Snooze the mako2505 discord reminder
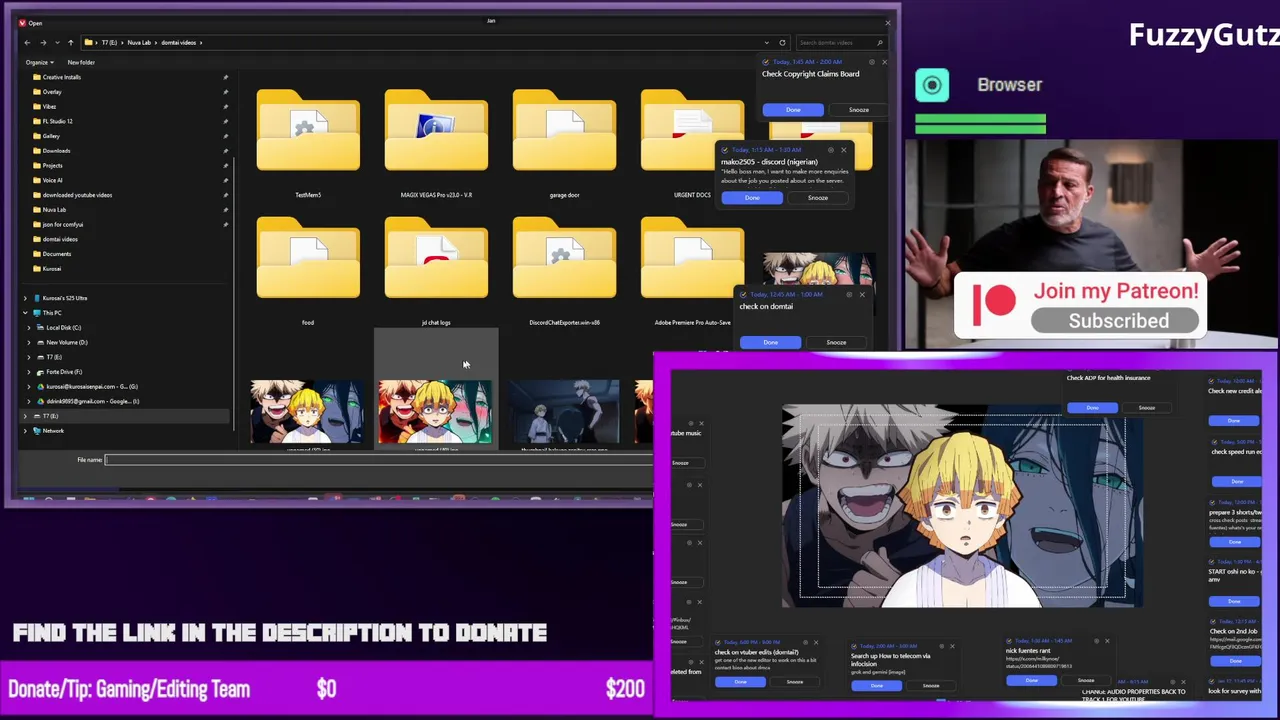 tap(818, 198)
